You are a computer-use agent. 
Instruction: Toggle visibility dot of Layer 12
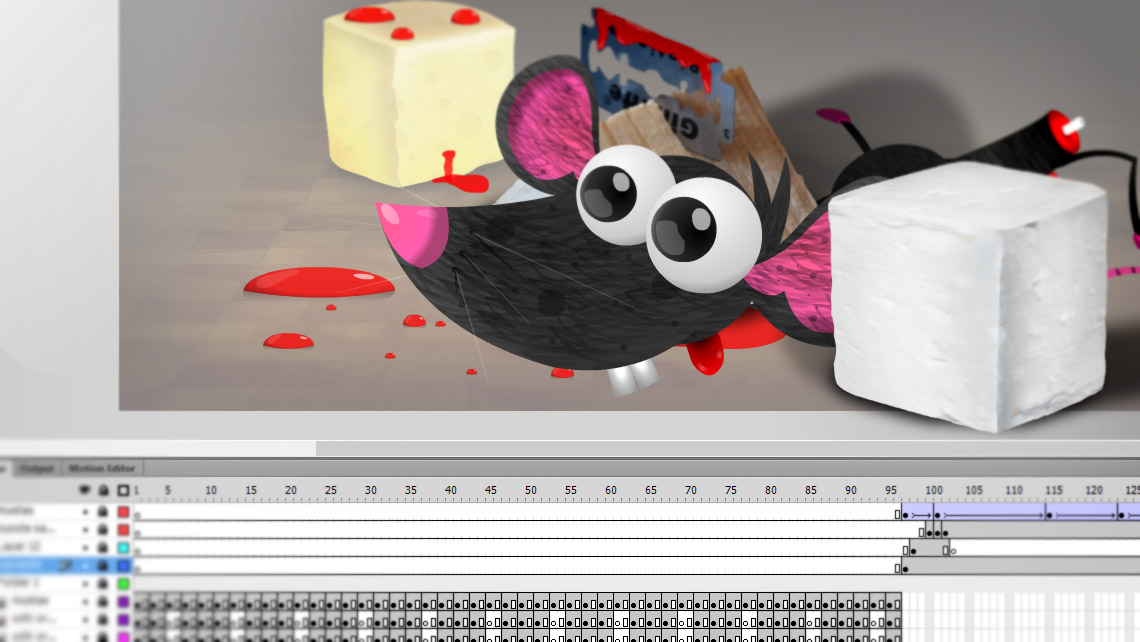click(x=85, y=547)
